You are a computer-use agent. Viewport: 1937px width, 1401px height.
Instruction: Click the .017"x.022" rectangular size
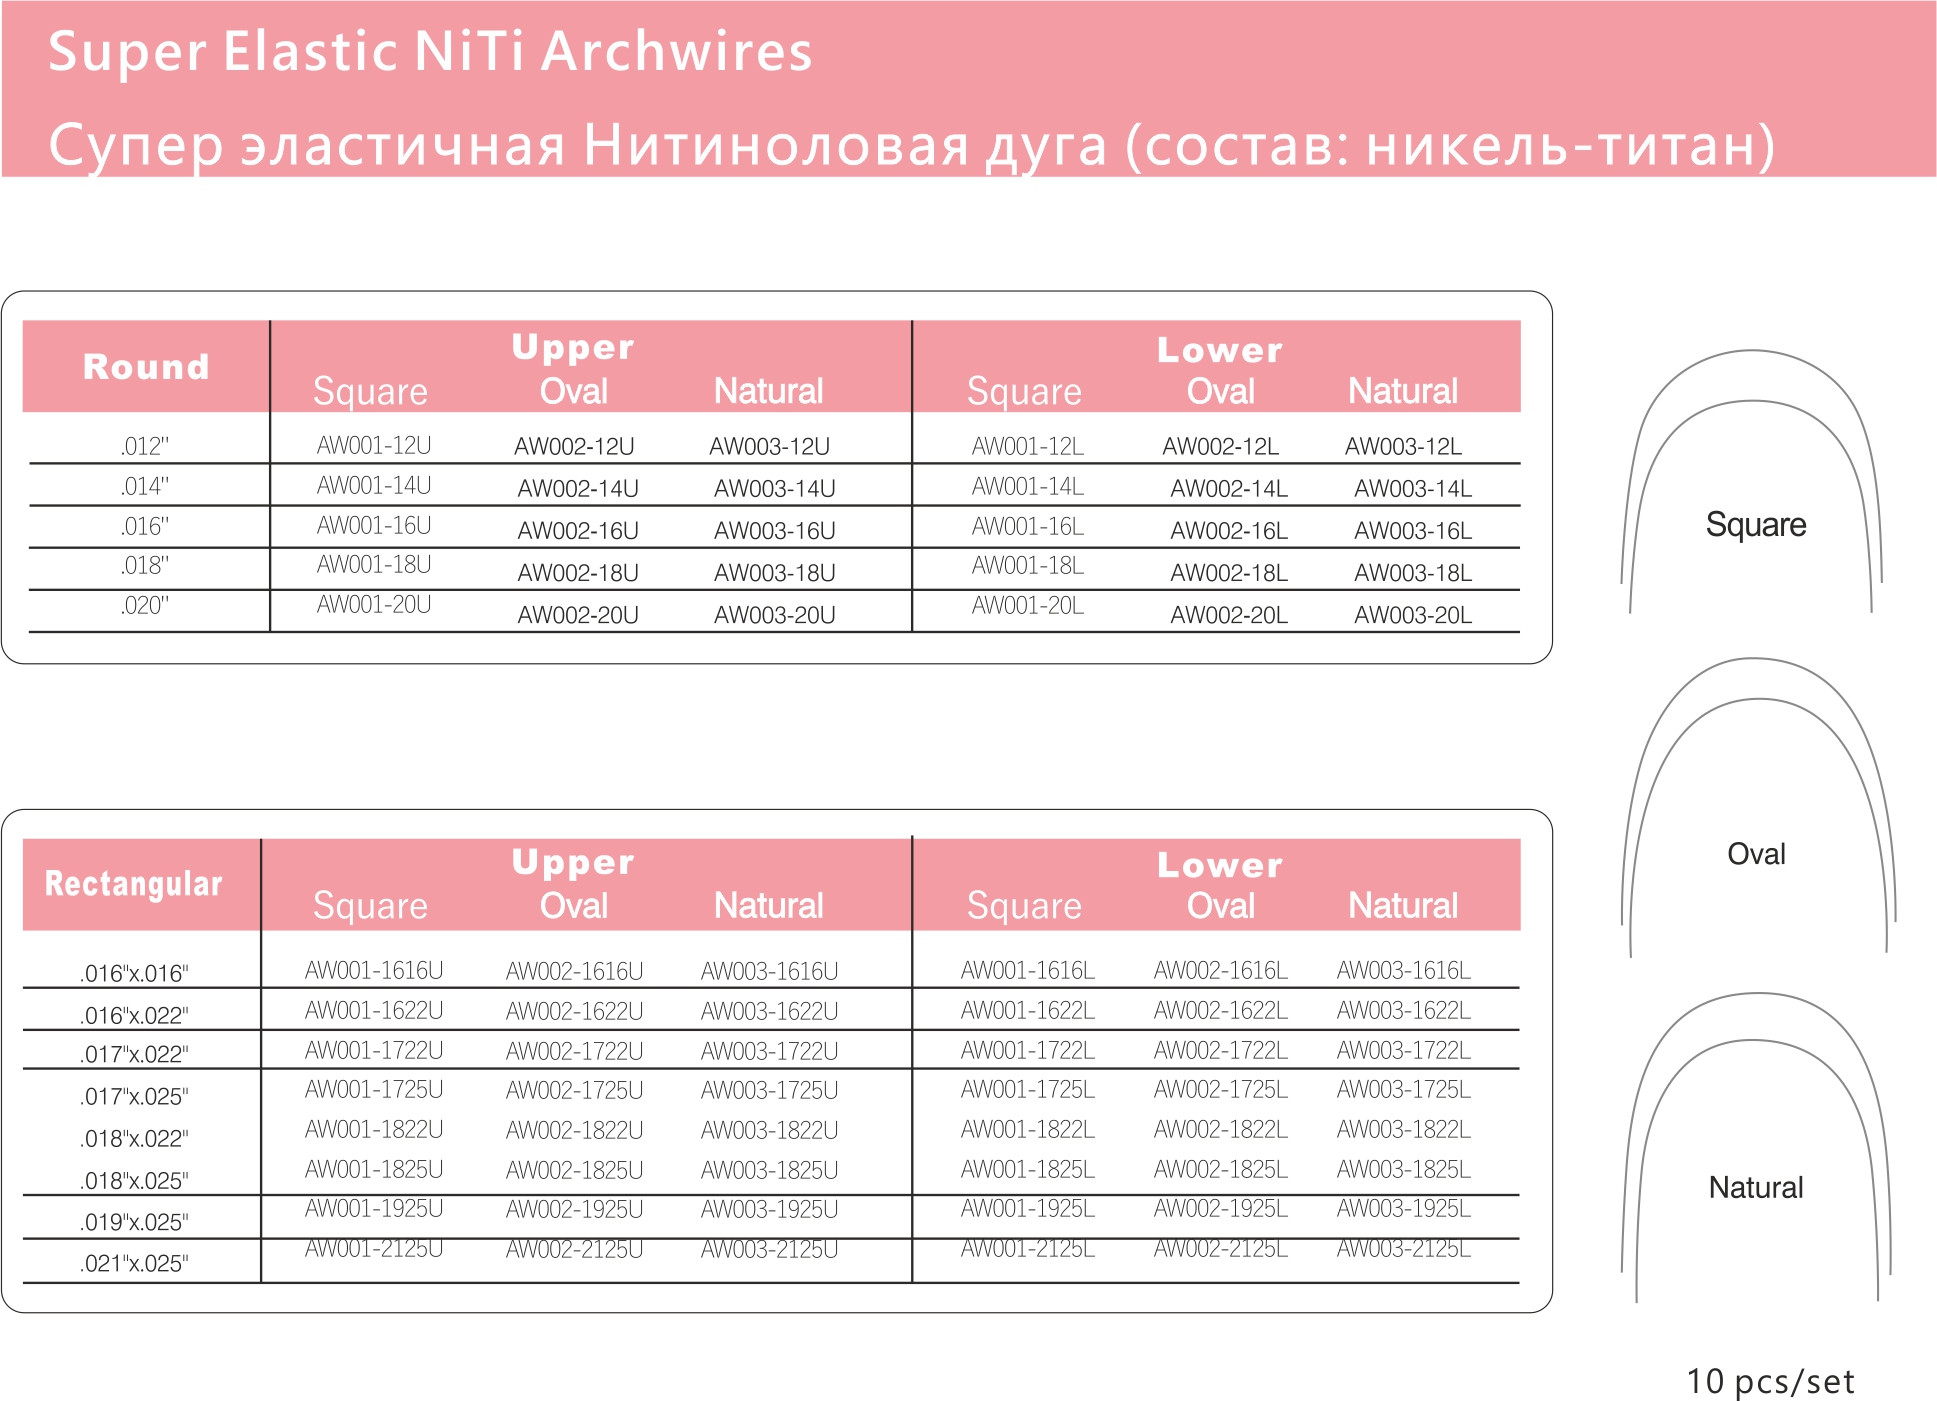pos(134,1054)
